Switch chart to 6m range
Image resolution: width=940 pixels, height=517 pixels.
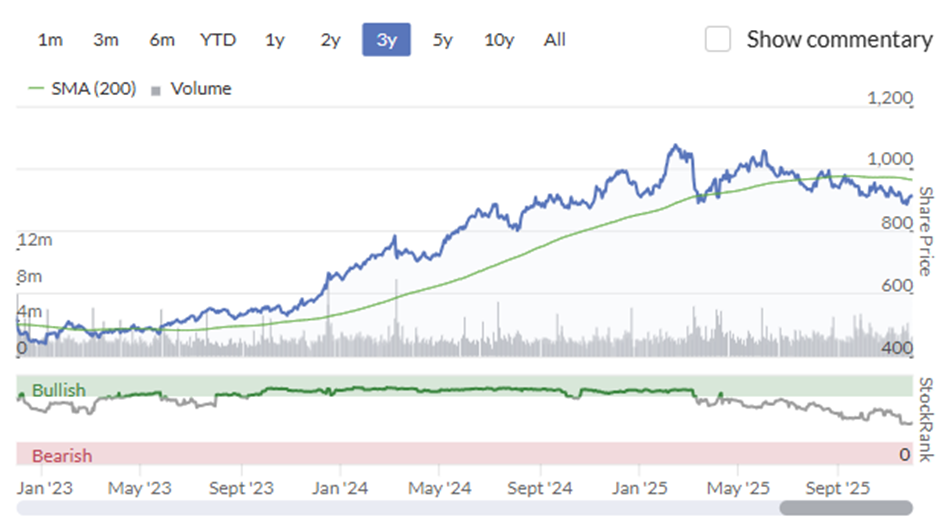(x=162, y=40)
